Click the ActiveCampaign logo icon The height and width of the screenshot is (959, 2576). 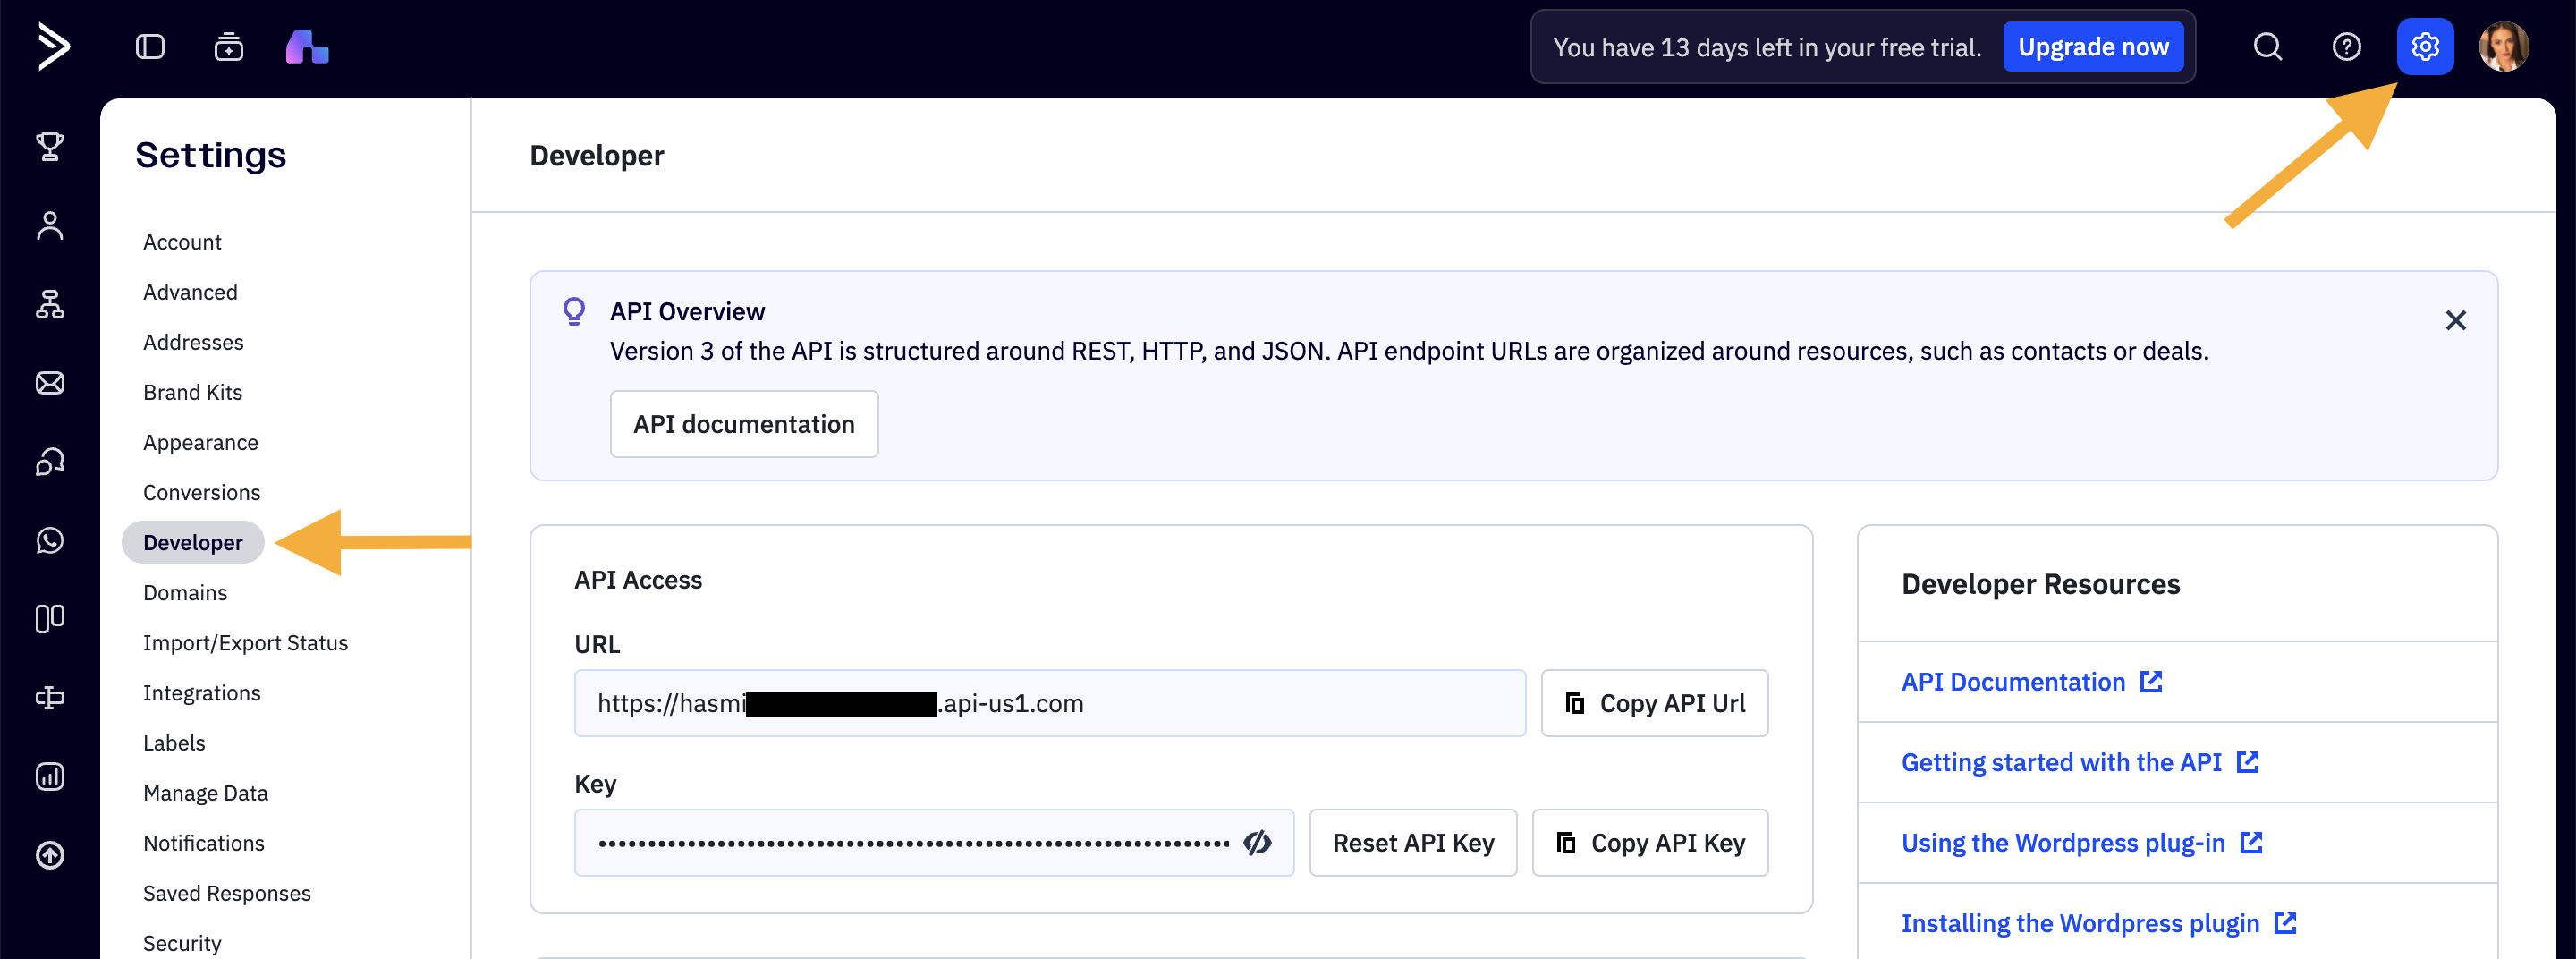click(x=53, y=47)
